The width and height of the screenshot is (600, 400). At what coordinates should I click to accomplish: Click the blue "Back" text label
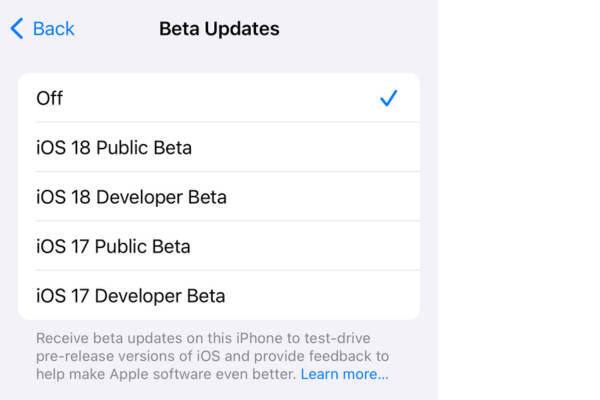54,29
